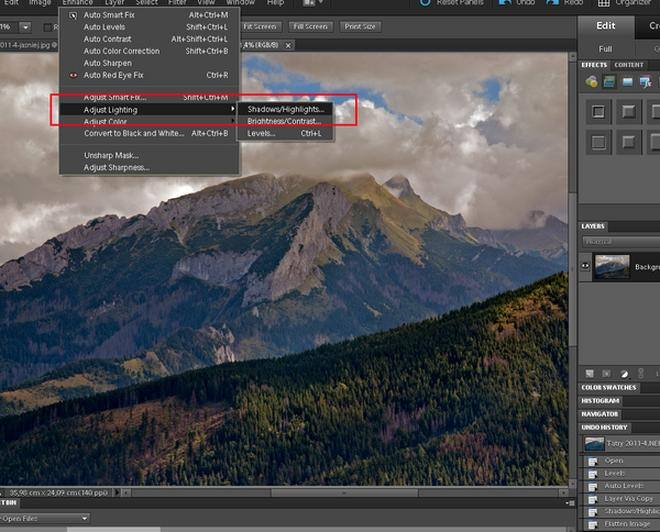
Task: Choose Auto Sharpen menu item
Action: 149,63
